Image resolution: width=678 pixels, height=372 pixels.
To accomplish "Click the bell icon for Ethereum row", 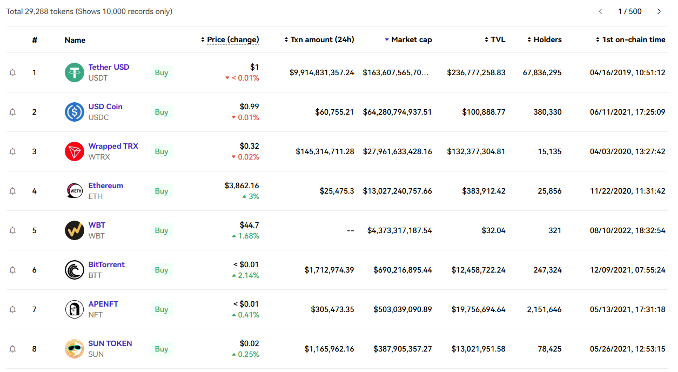I will 13,191.
